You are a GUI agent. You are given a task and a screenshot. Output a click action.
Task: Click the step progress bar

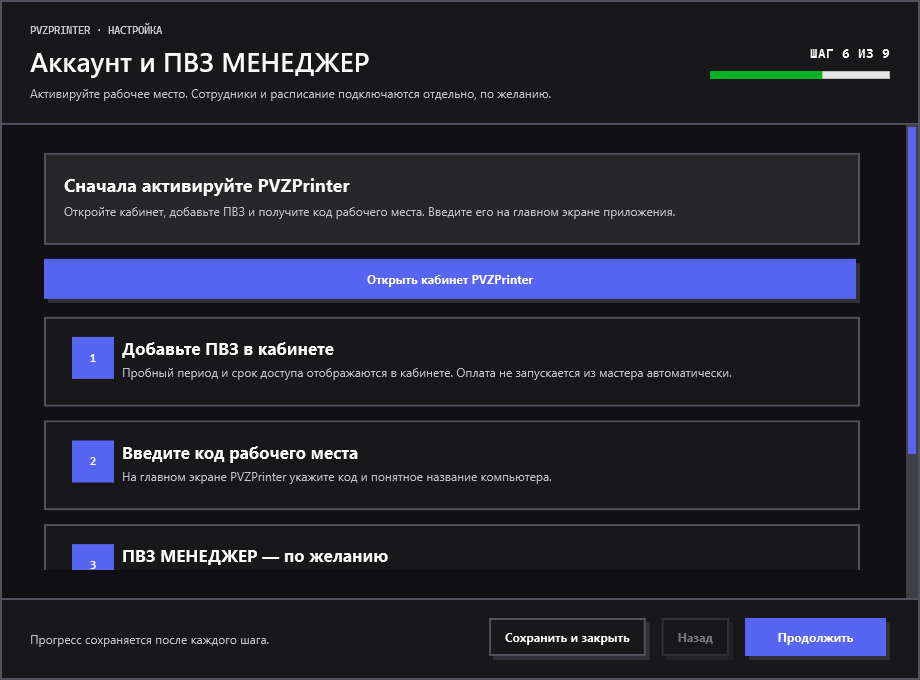click(x=800, y=75)
